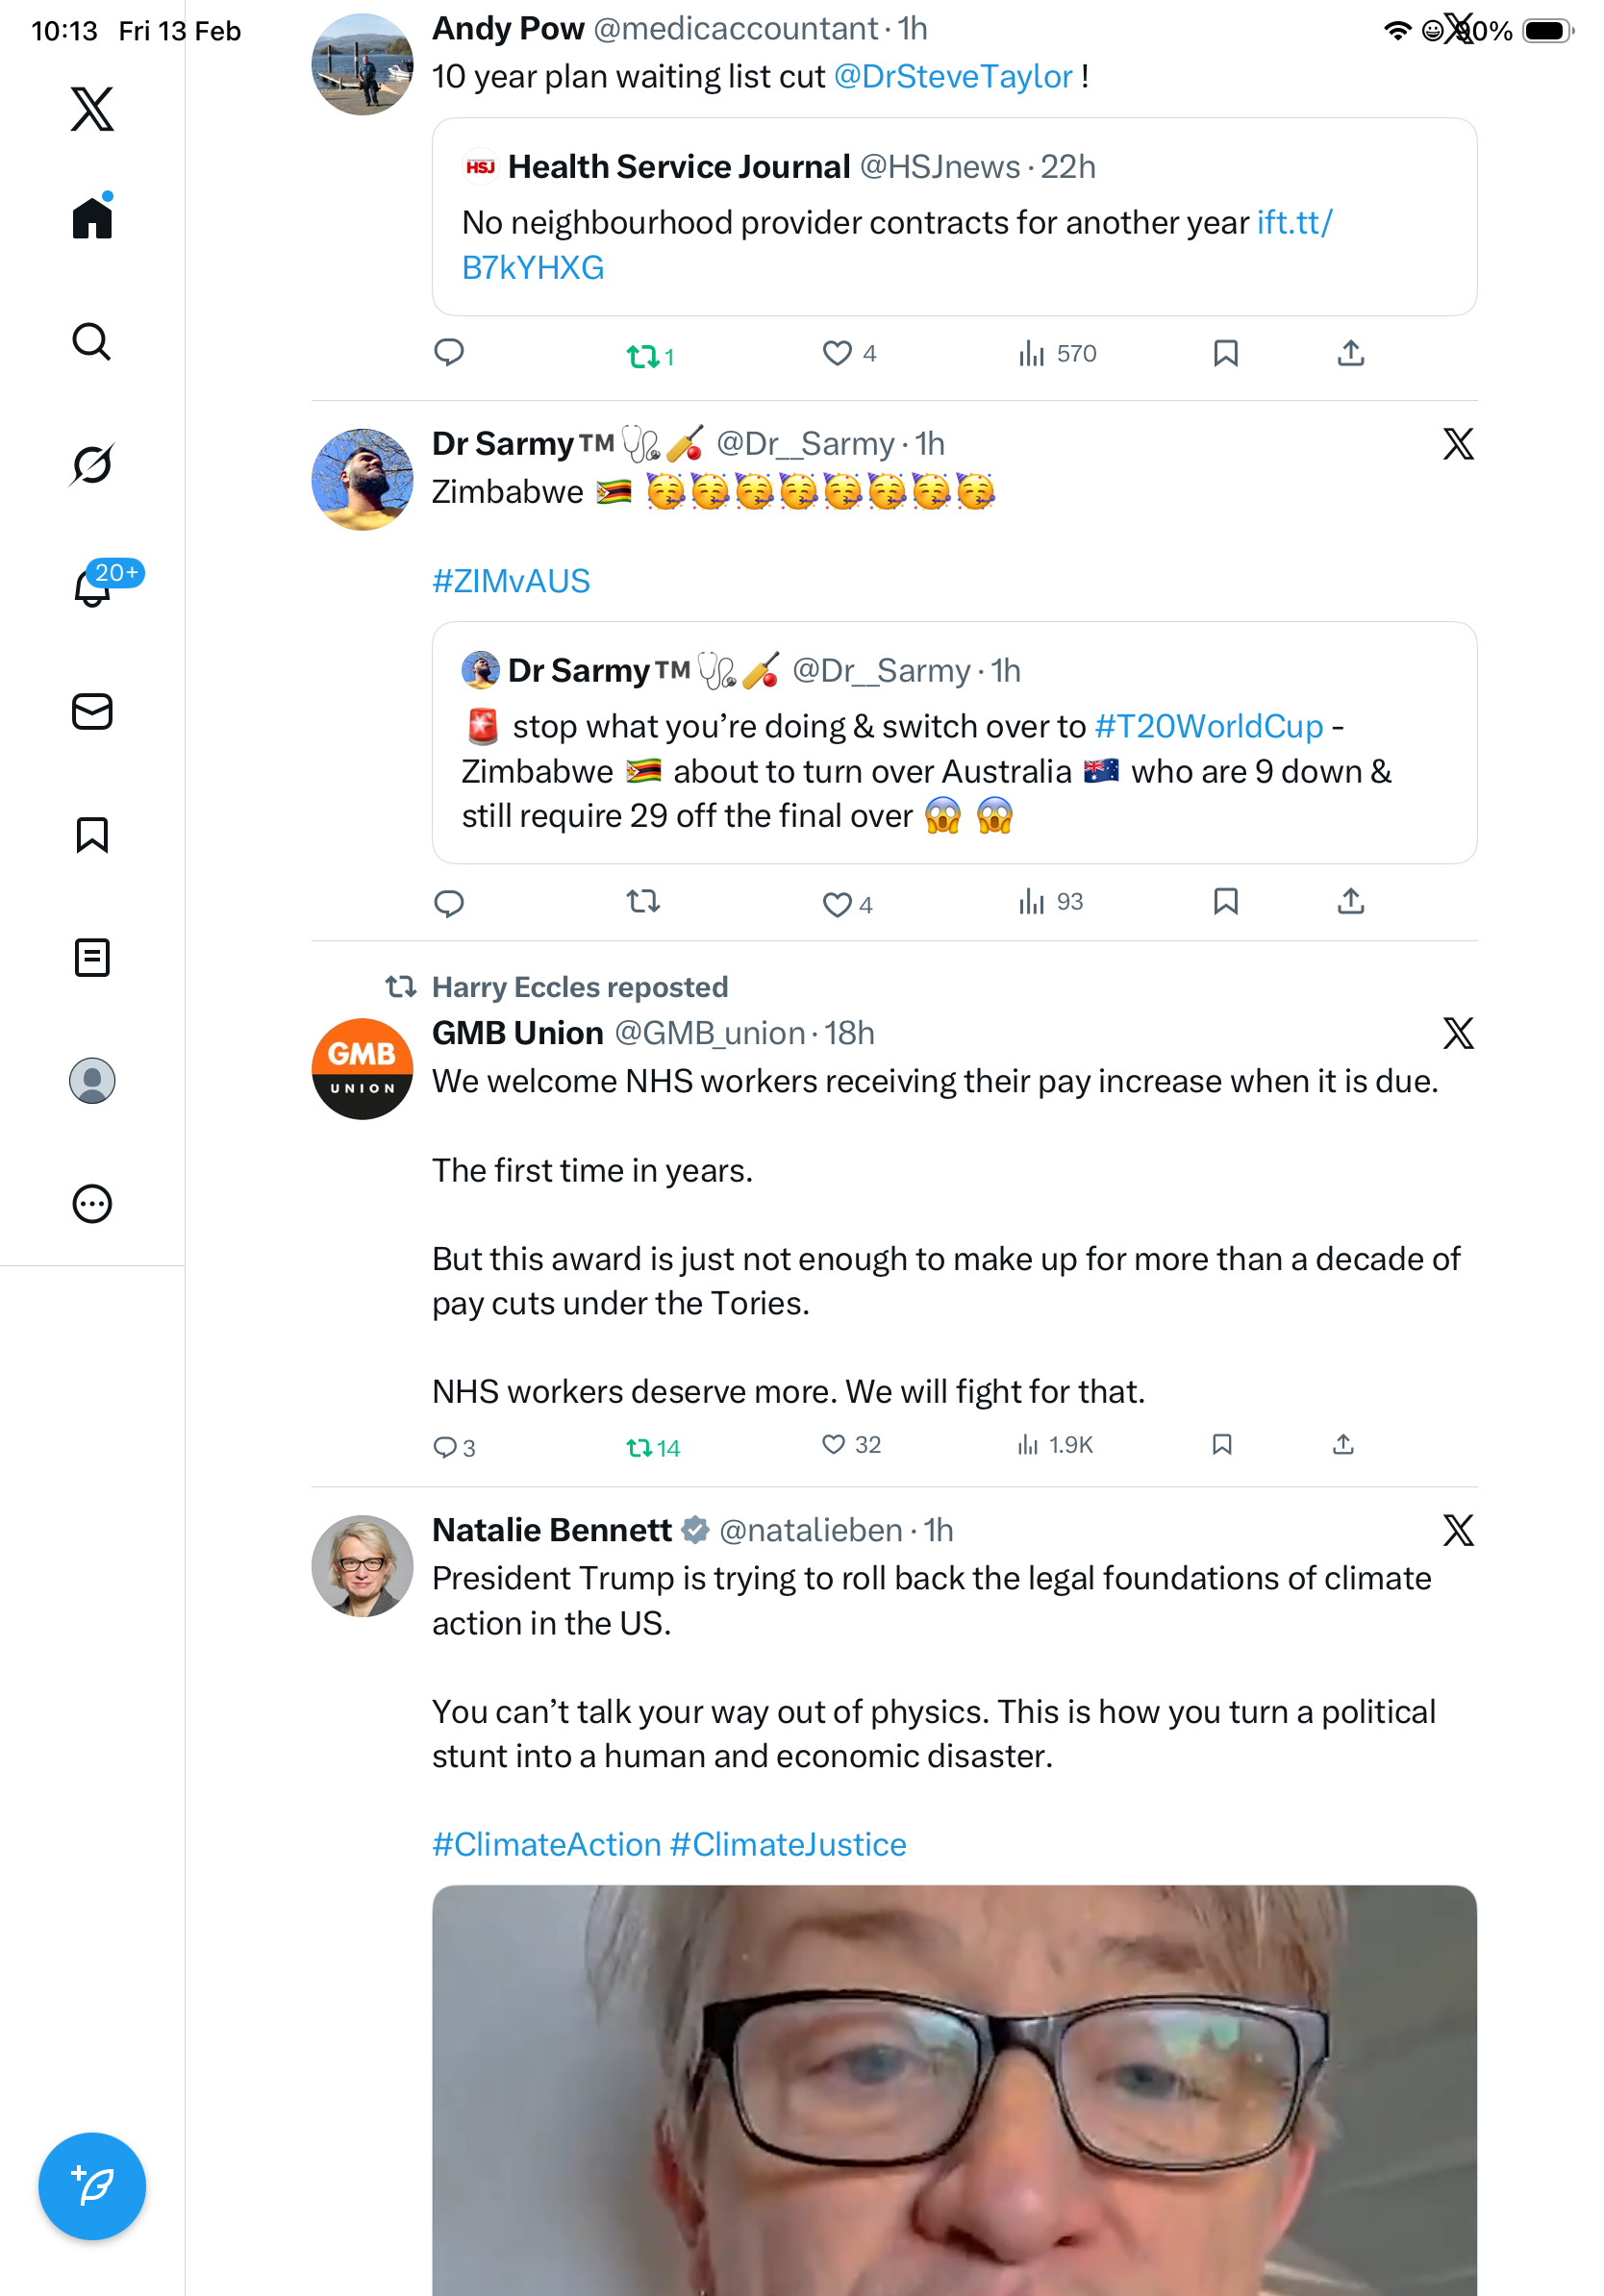The width and height of the screenshot is (1604, 2296).
Task: Open the notifications bell with 20+ badge
Action: pyautogui.click(x=94, y=587)
